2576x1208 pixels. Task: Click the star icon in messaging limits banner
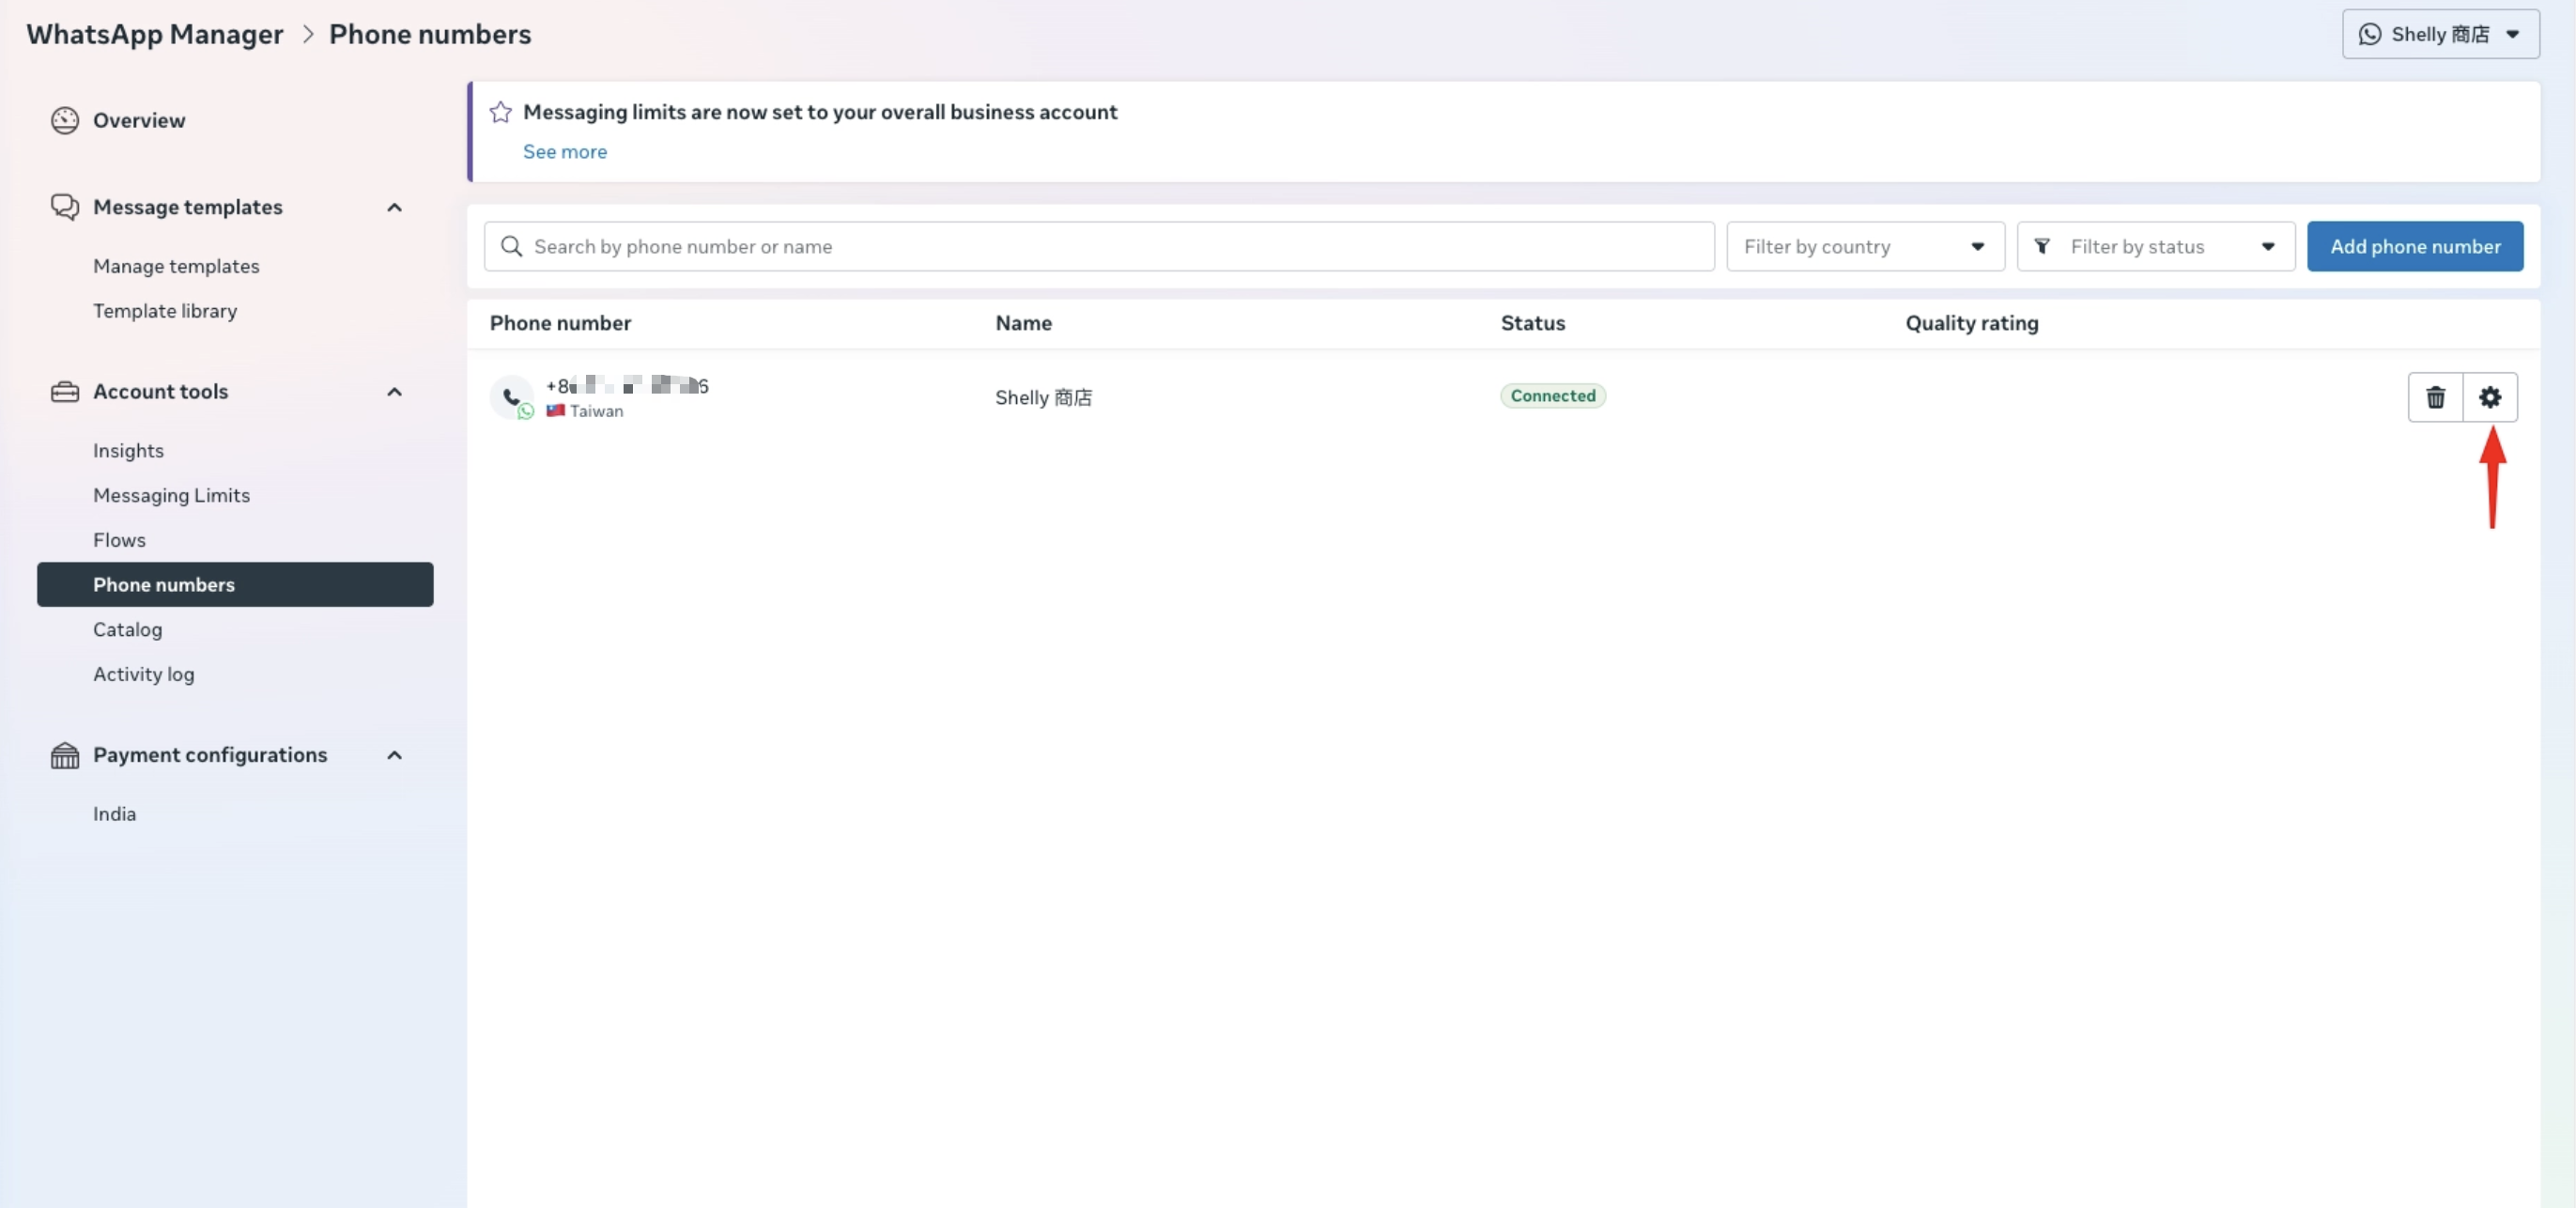click(501, 112)
